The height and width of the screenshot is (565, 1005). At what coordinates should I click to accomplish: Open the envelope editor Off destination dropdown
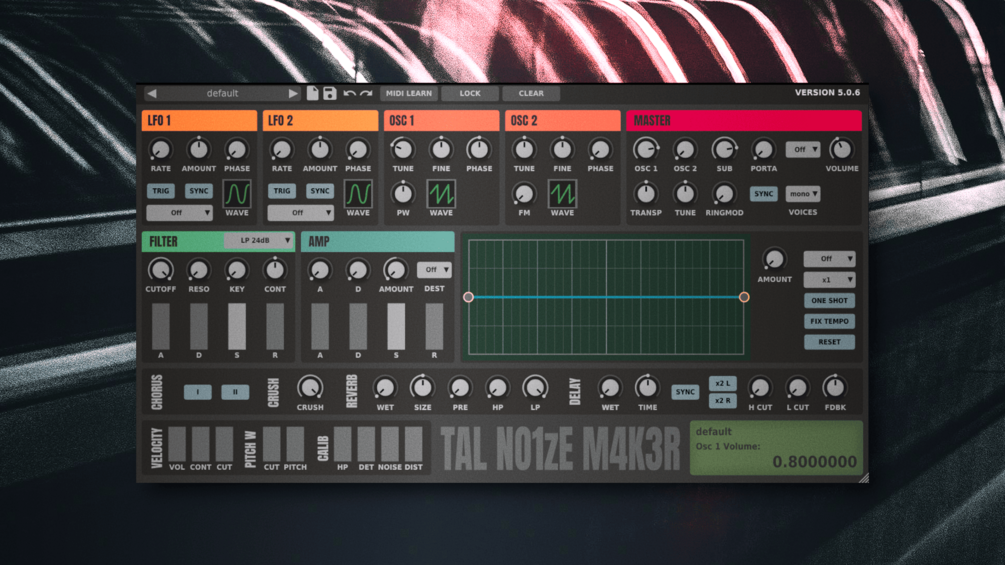pos(829,259)
